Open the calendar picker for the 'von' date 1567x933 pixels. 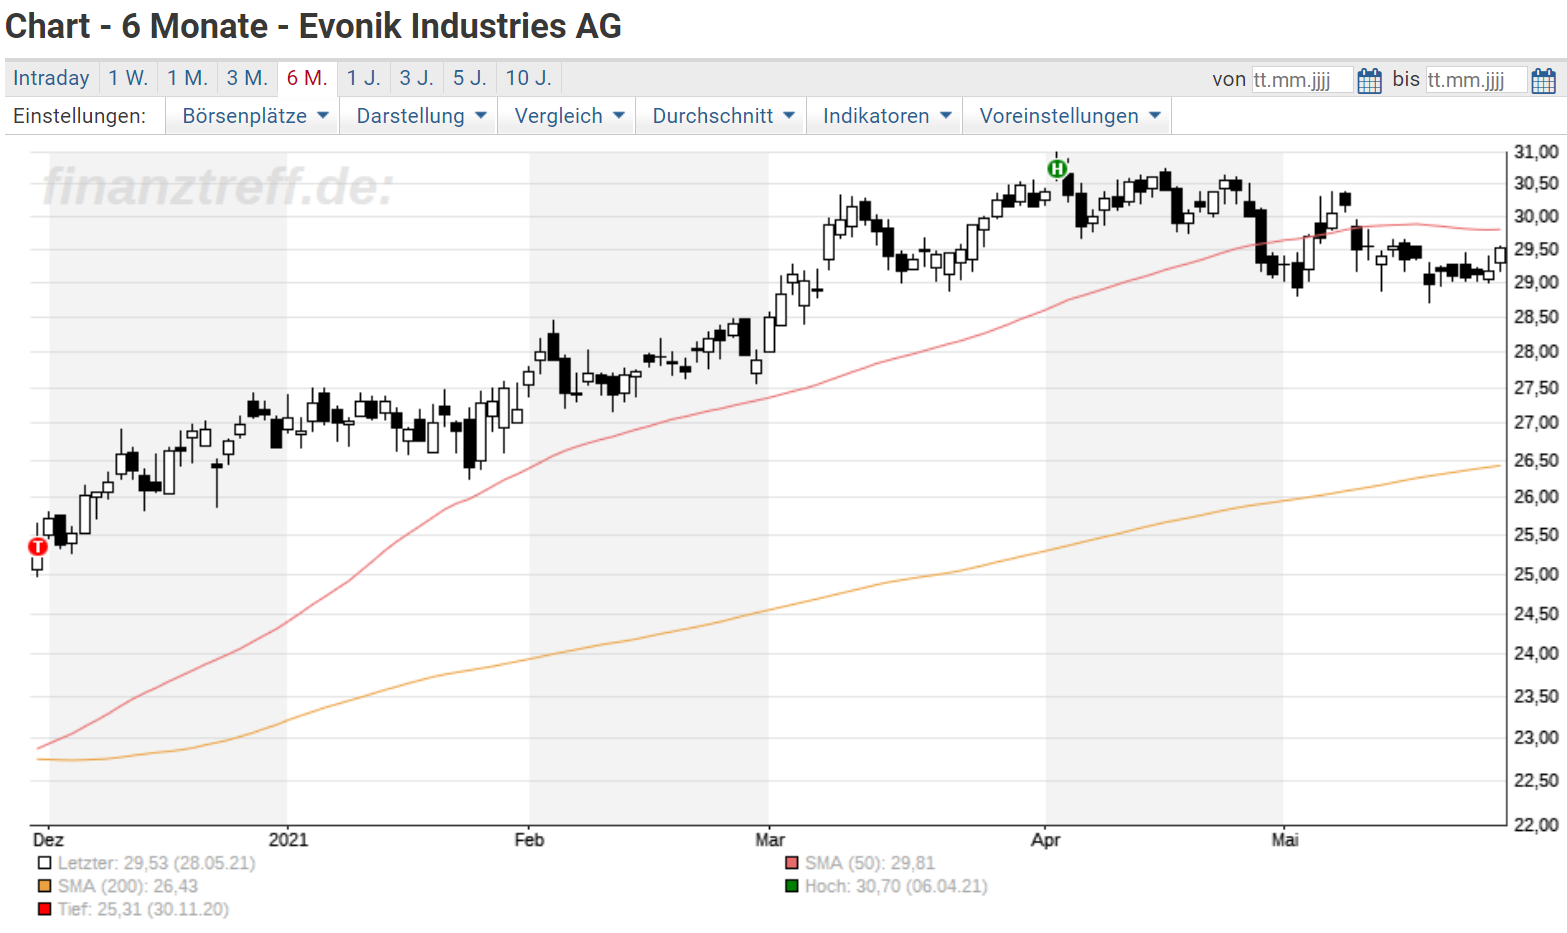coord(1369,80)
